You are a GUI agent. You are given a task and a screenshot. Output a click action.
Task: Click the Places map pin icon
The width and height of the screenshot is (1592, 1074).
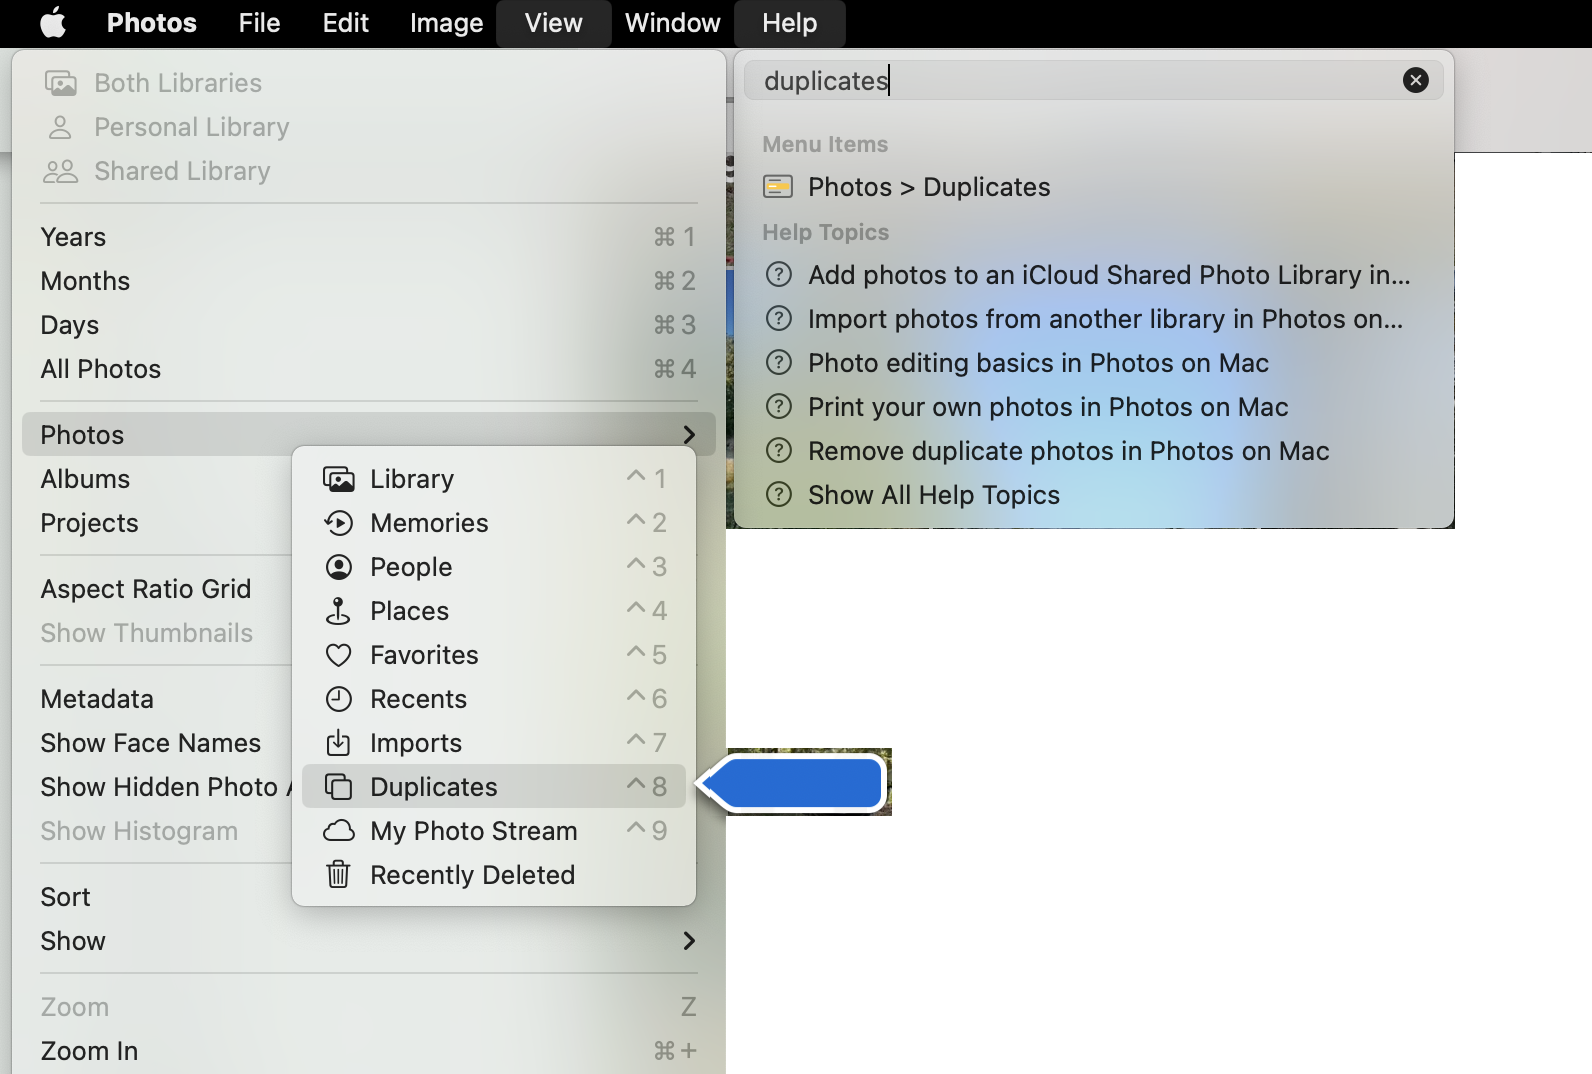click(339, 611)
